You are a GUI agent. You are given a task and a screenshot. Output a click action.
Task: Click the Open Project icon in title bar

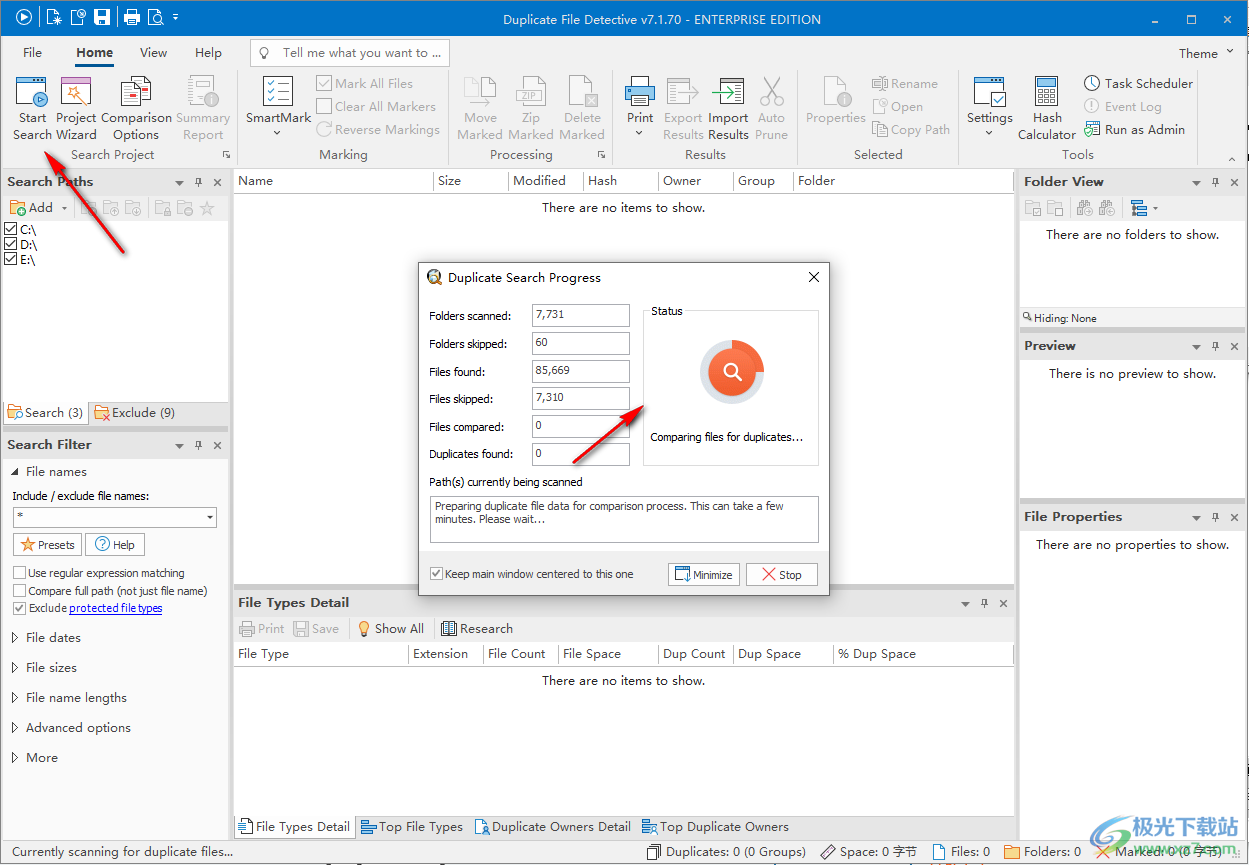tap(78, 17)
